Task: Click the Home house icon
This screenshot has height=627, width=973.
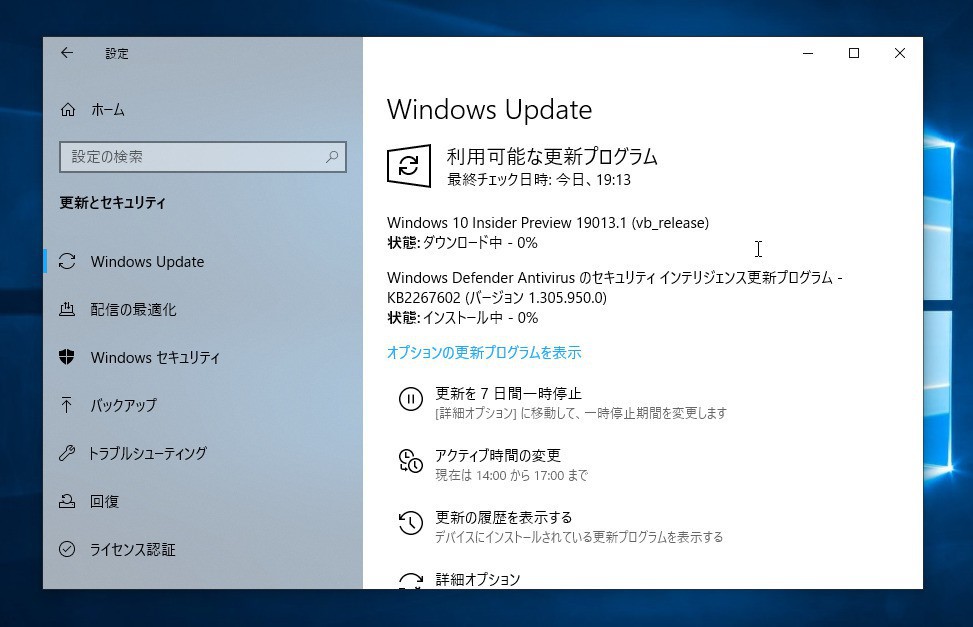Action: pyautogui.click(x=68, y=110)
